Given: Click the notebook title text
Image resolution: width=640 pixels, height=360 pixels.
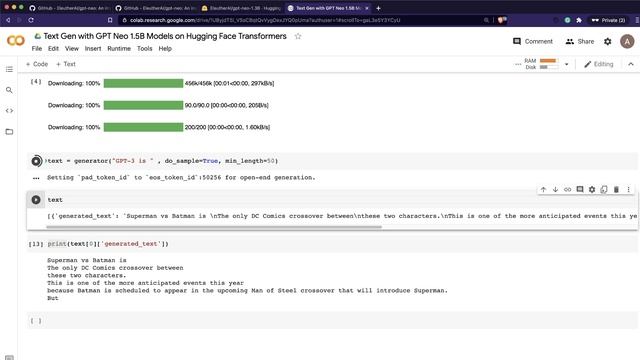Looking at the screenshot, I should click(165, 36).
